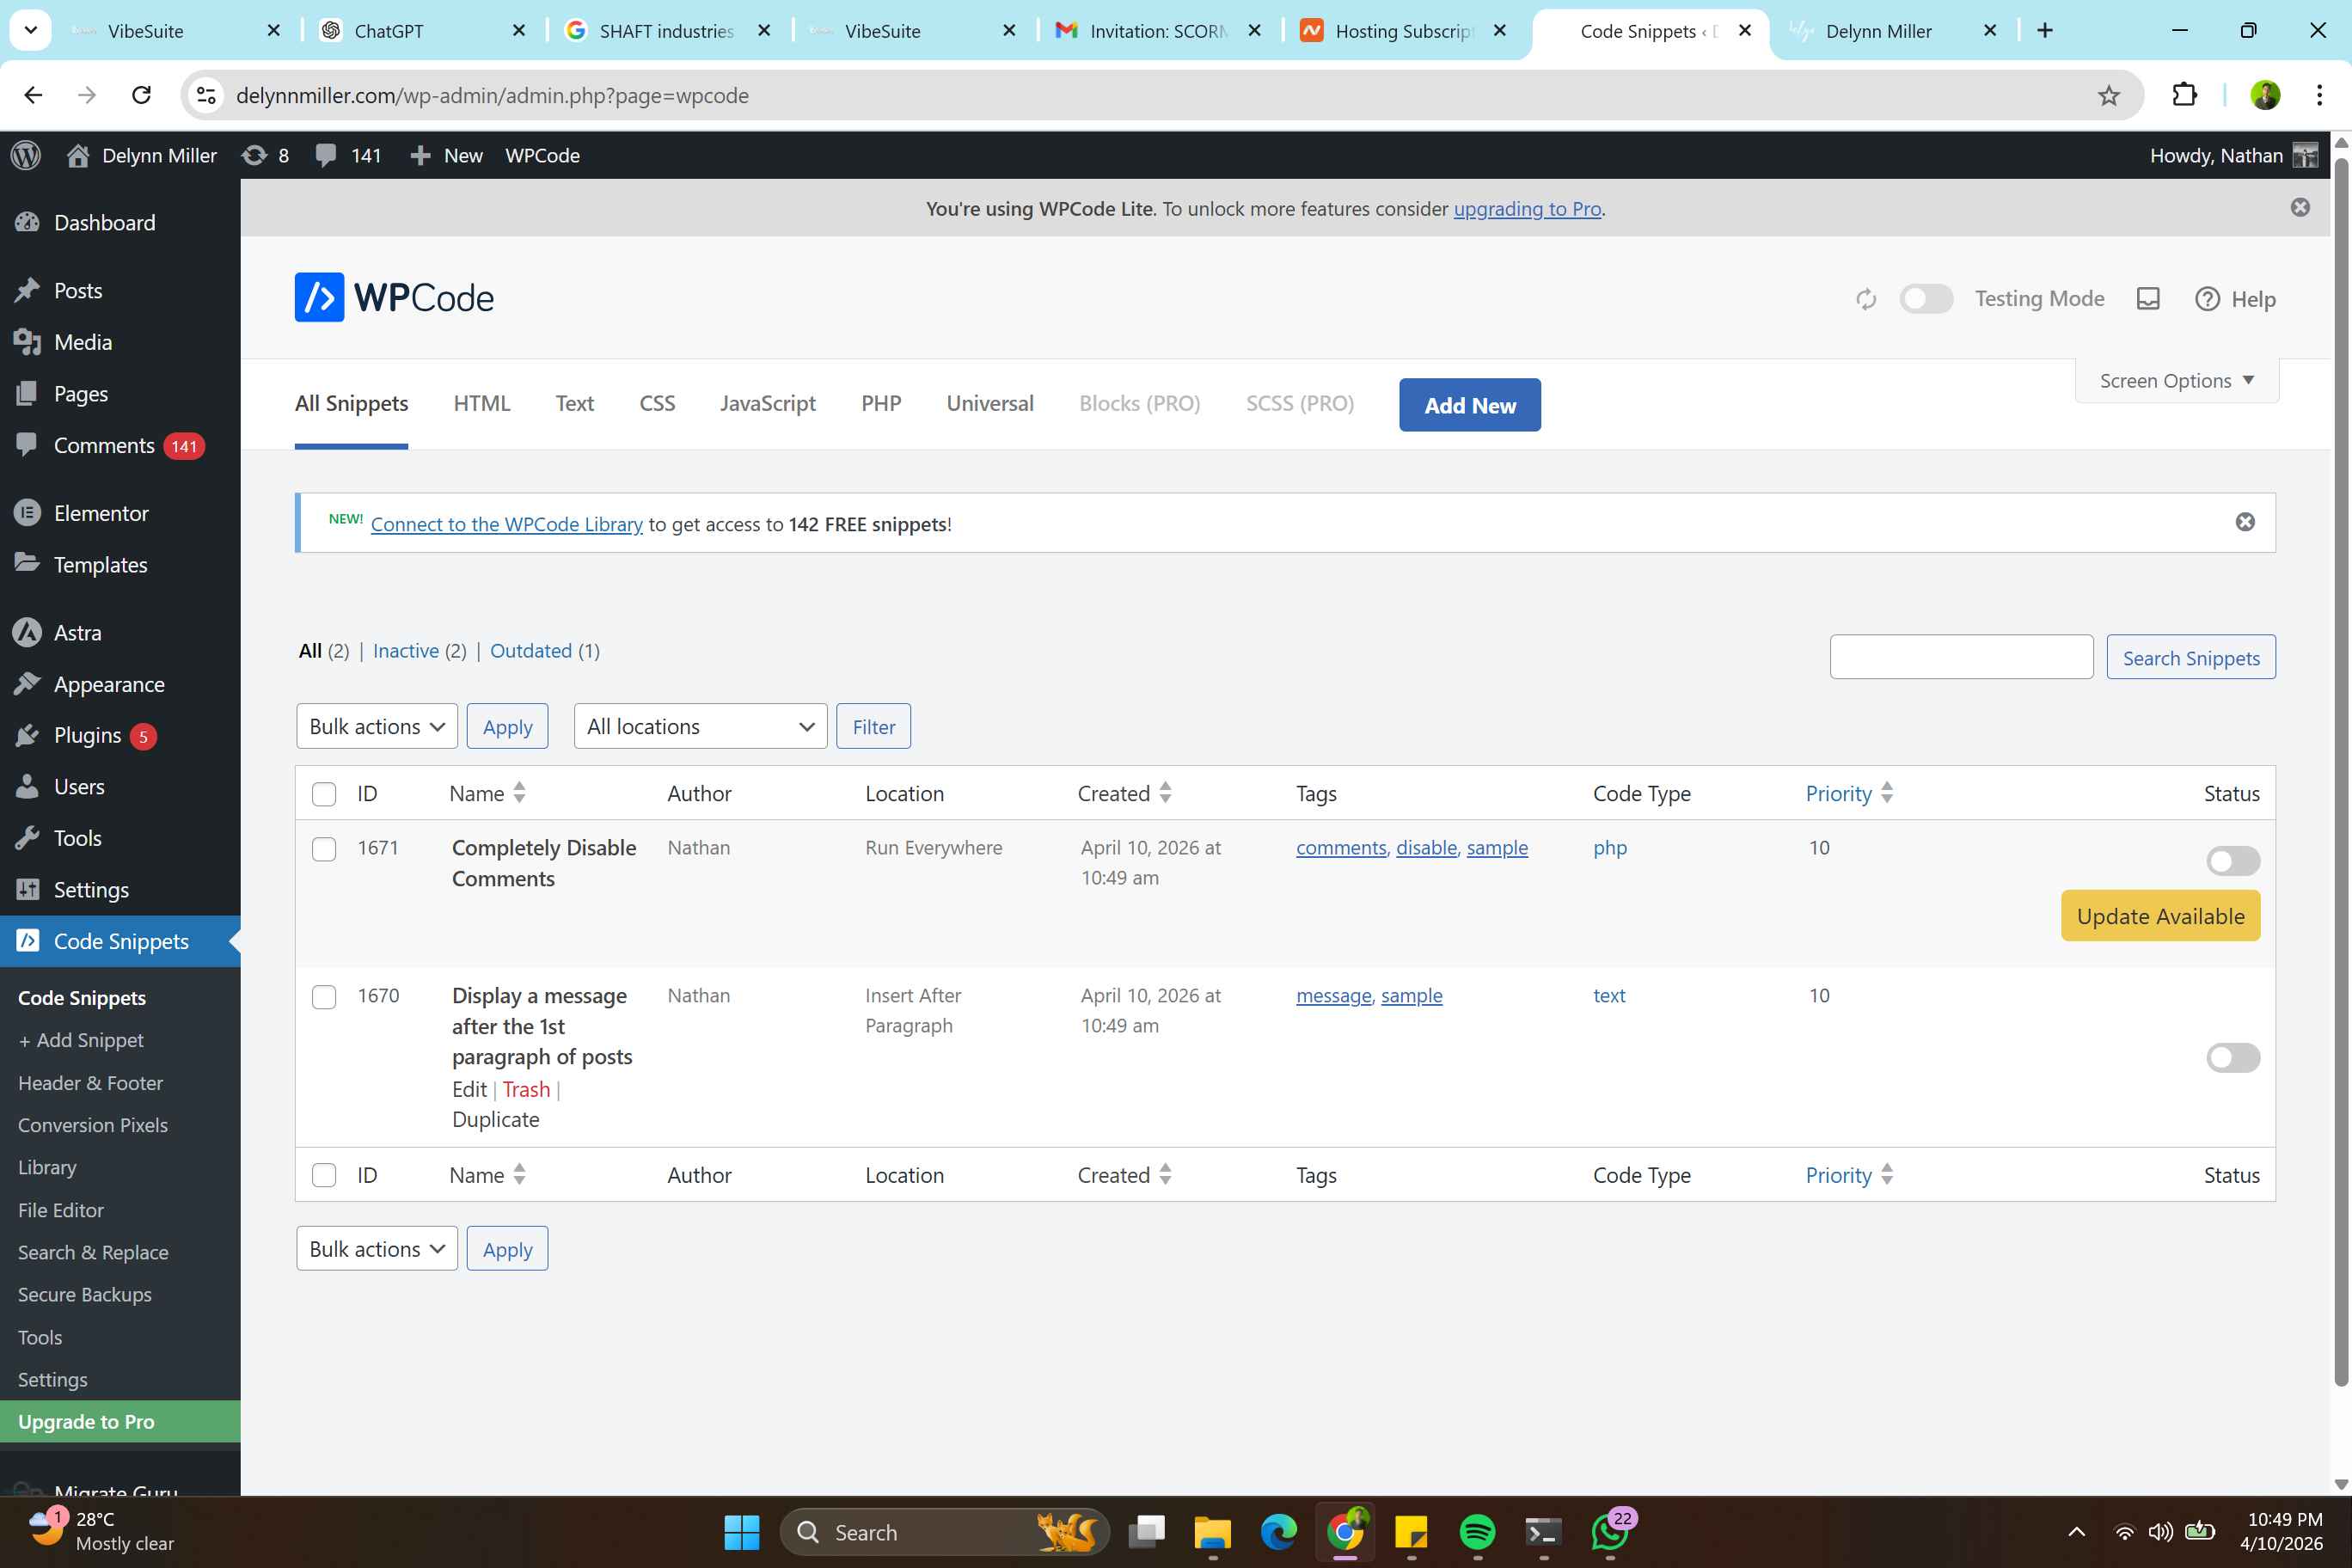Viewport: 2352px width, 1568px height.
Task: Activate the Completely Disable Comments snippet
Action: pos(2232,860)
